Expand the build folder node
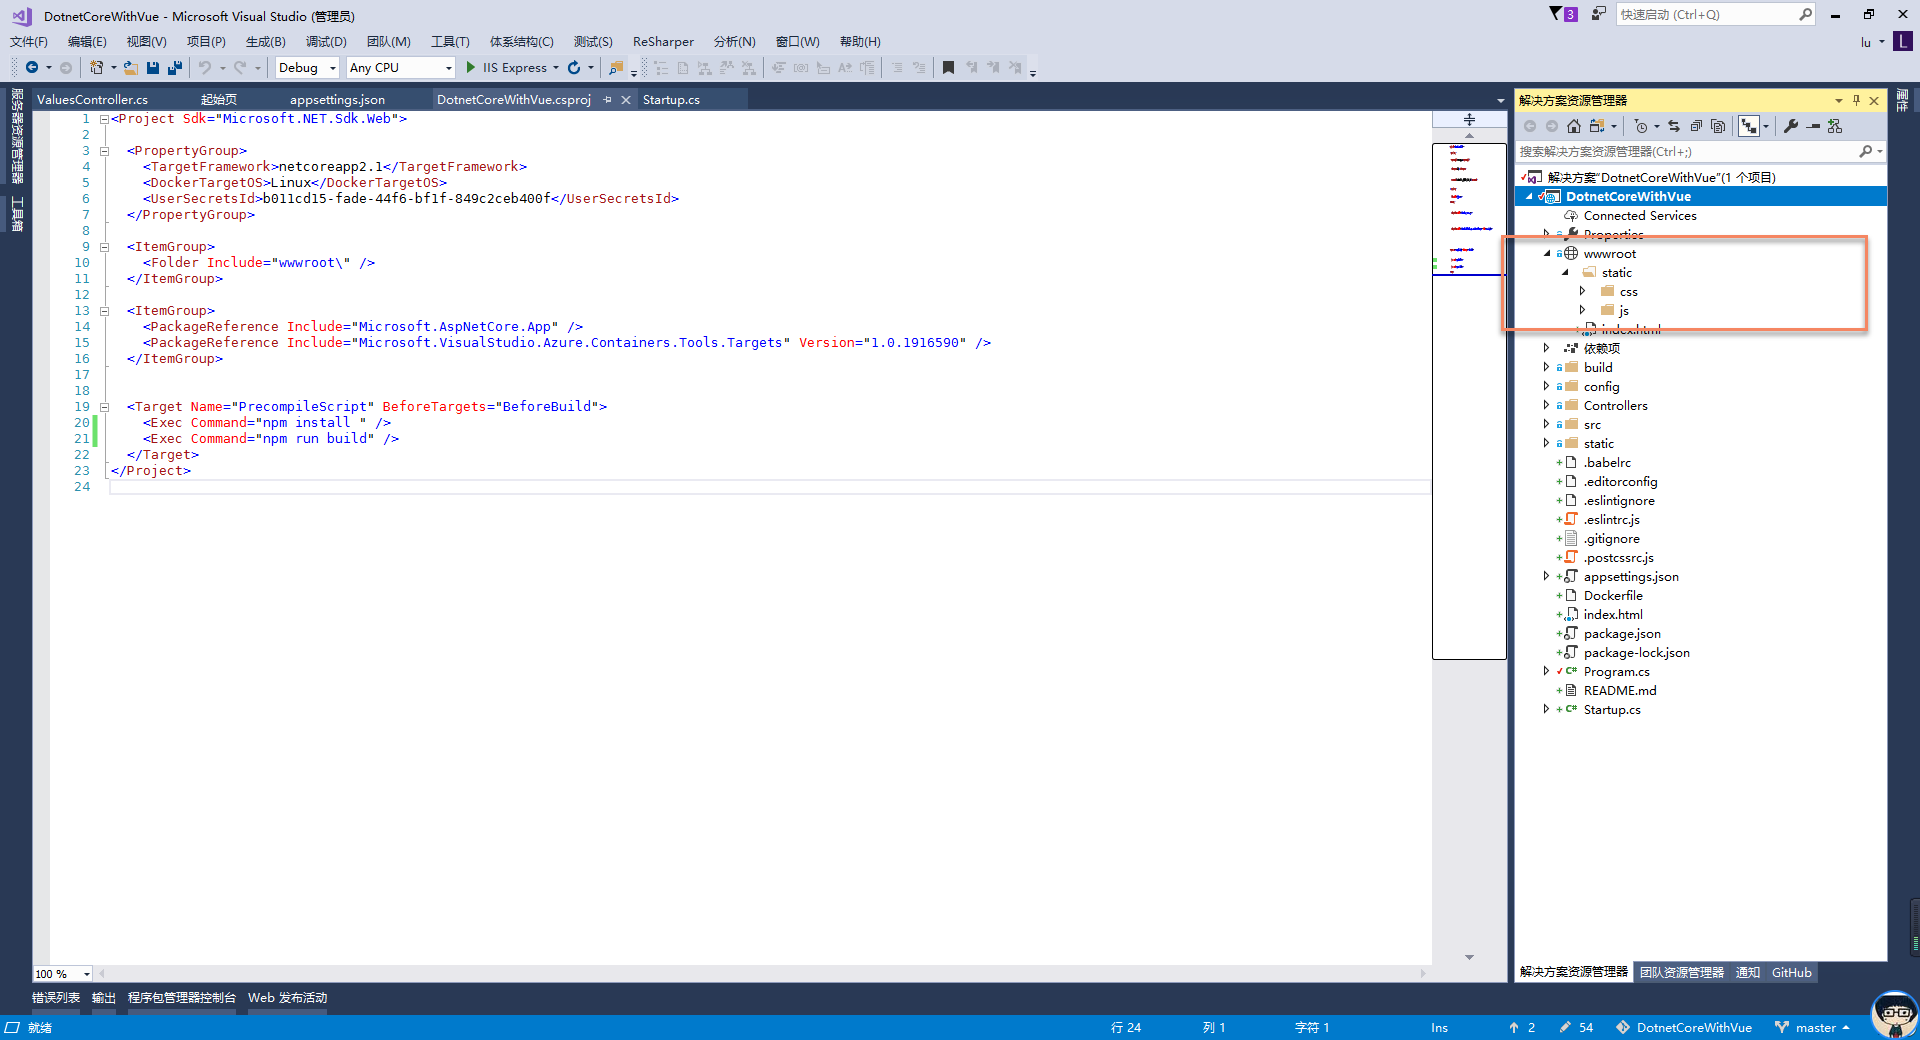1920x1040 pixels. click(x=1546, y=368)
